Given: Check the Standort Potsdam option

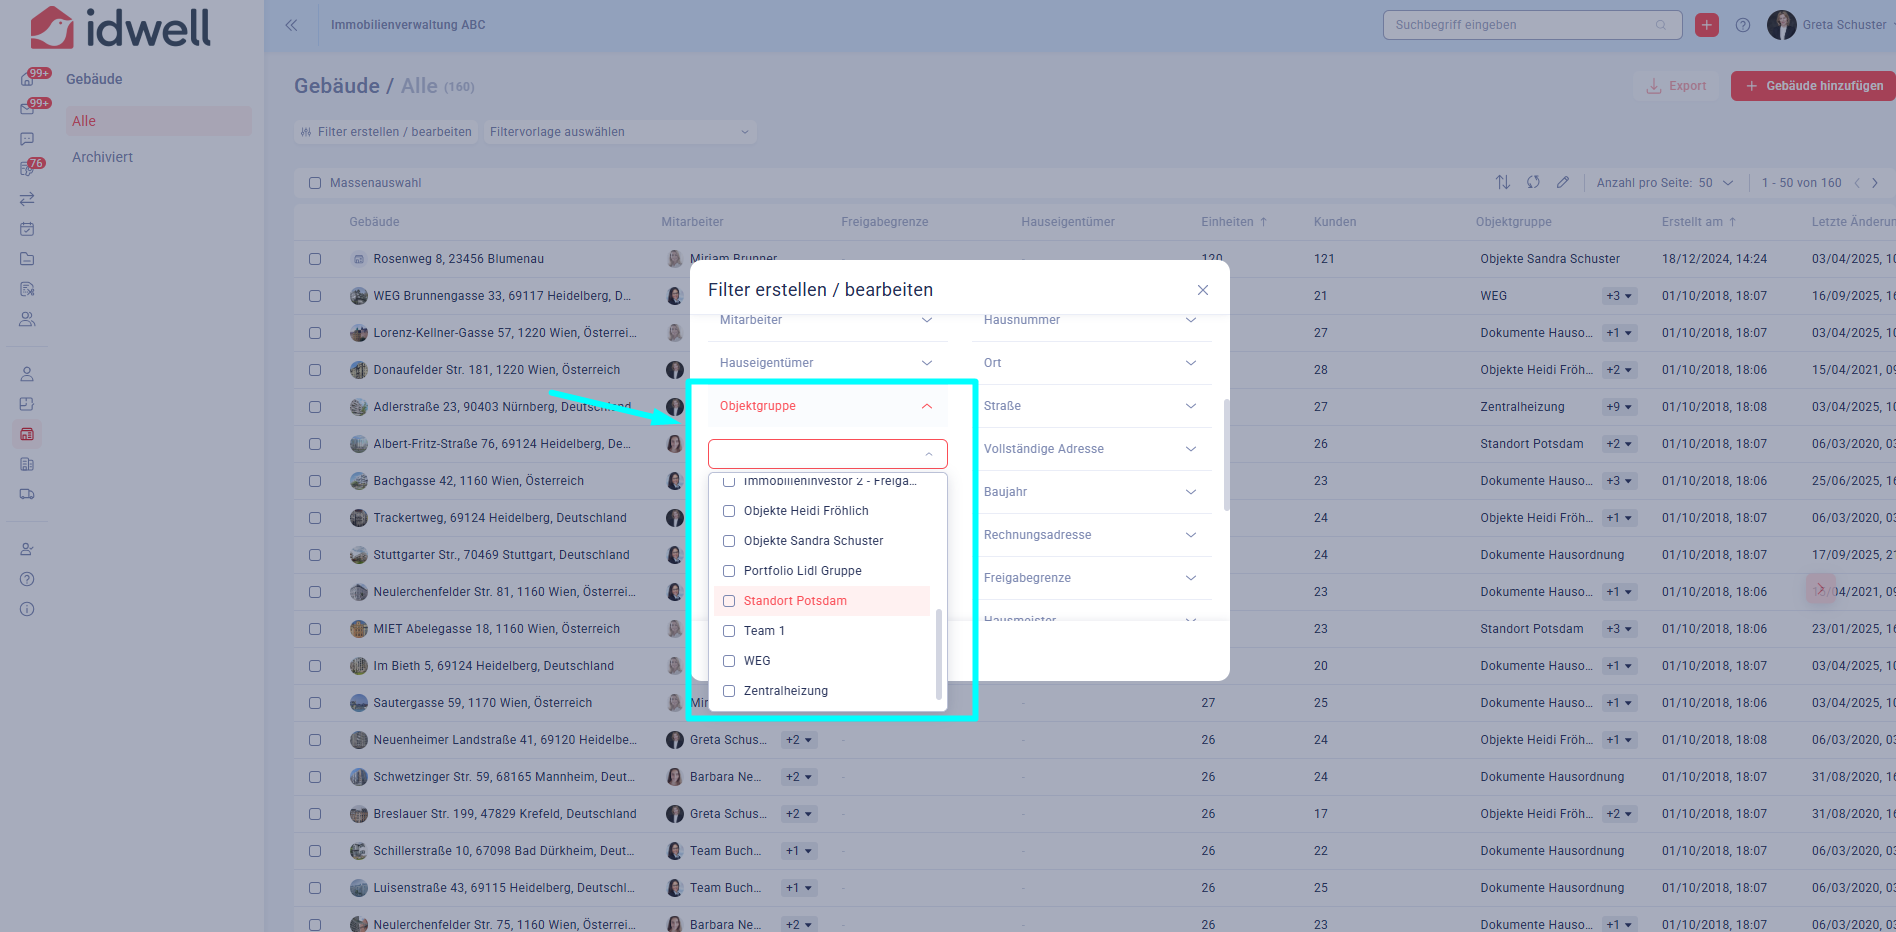Looking at the screenshot, I should [x=729, y=601].
